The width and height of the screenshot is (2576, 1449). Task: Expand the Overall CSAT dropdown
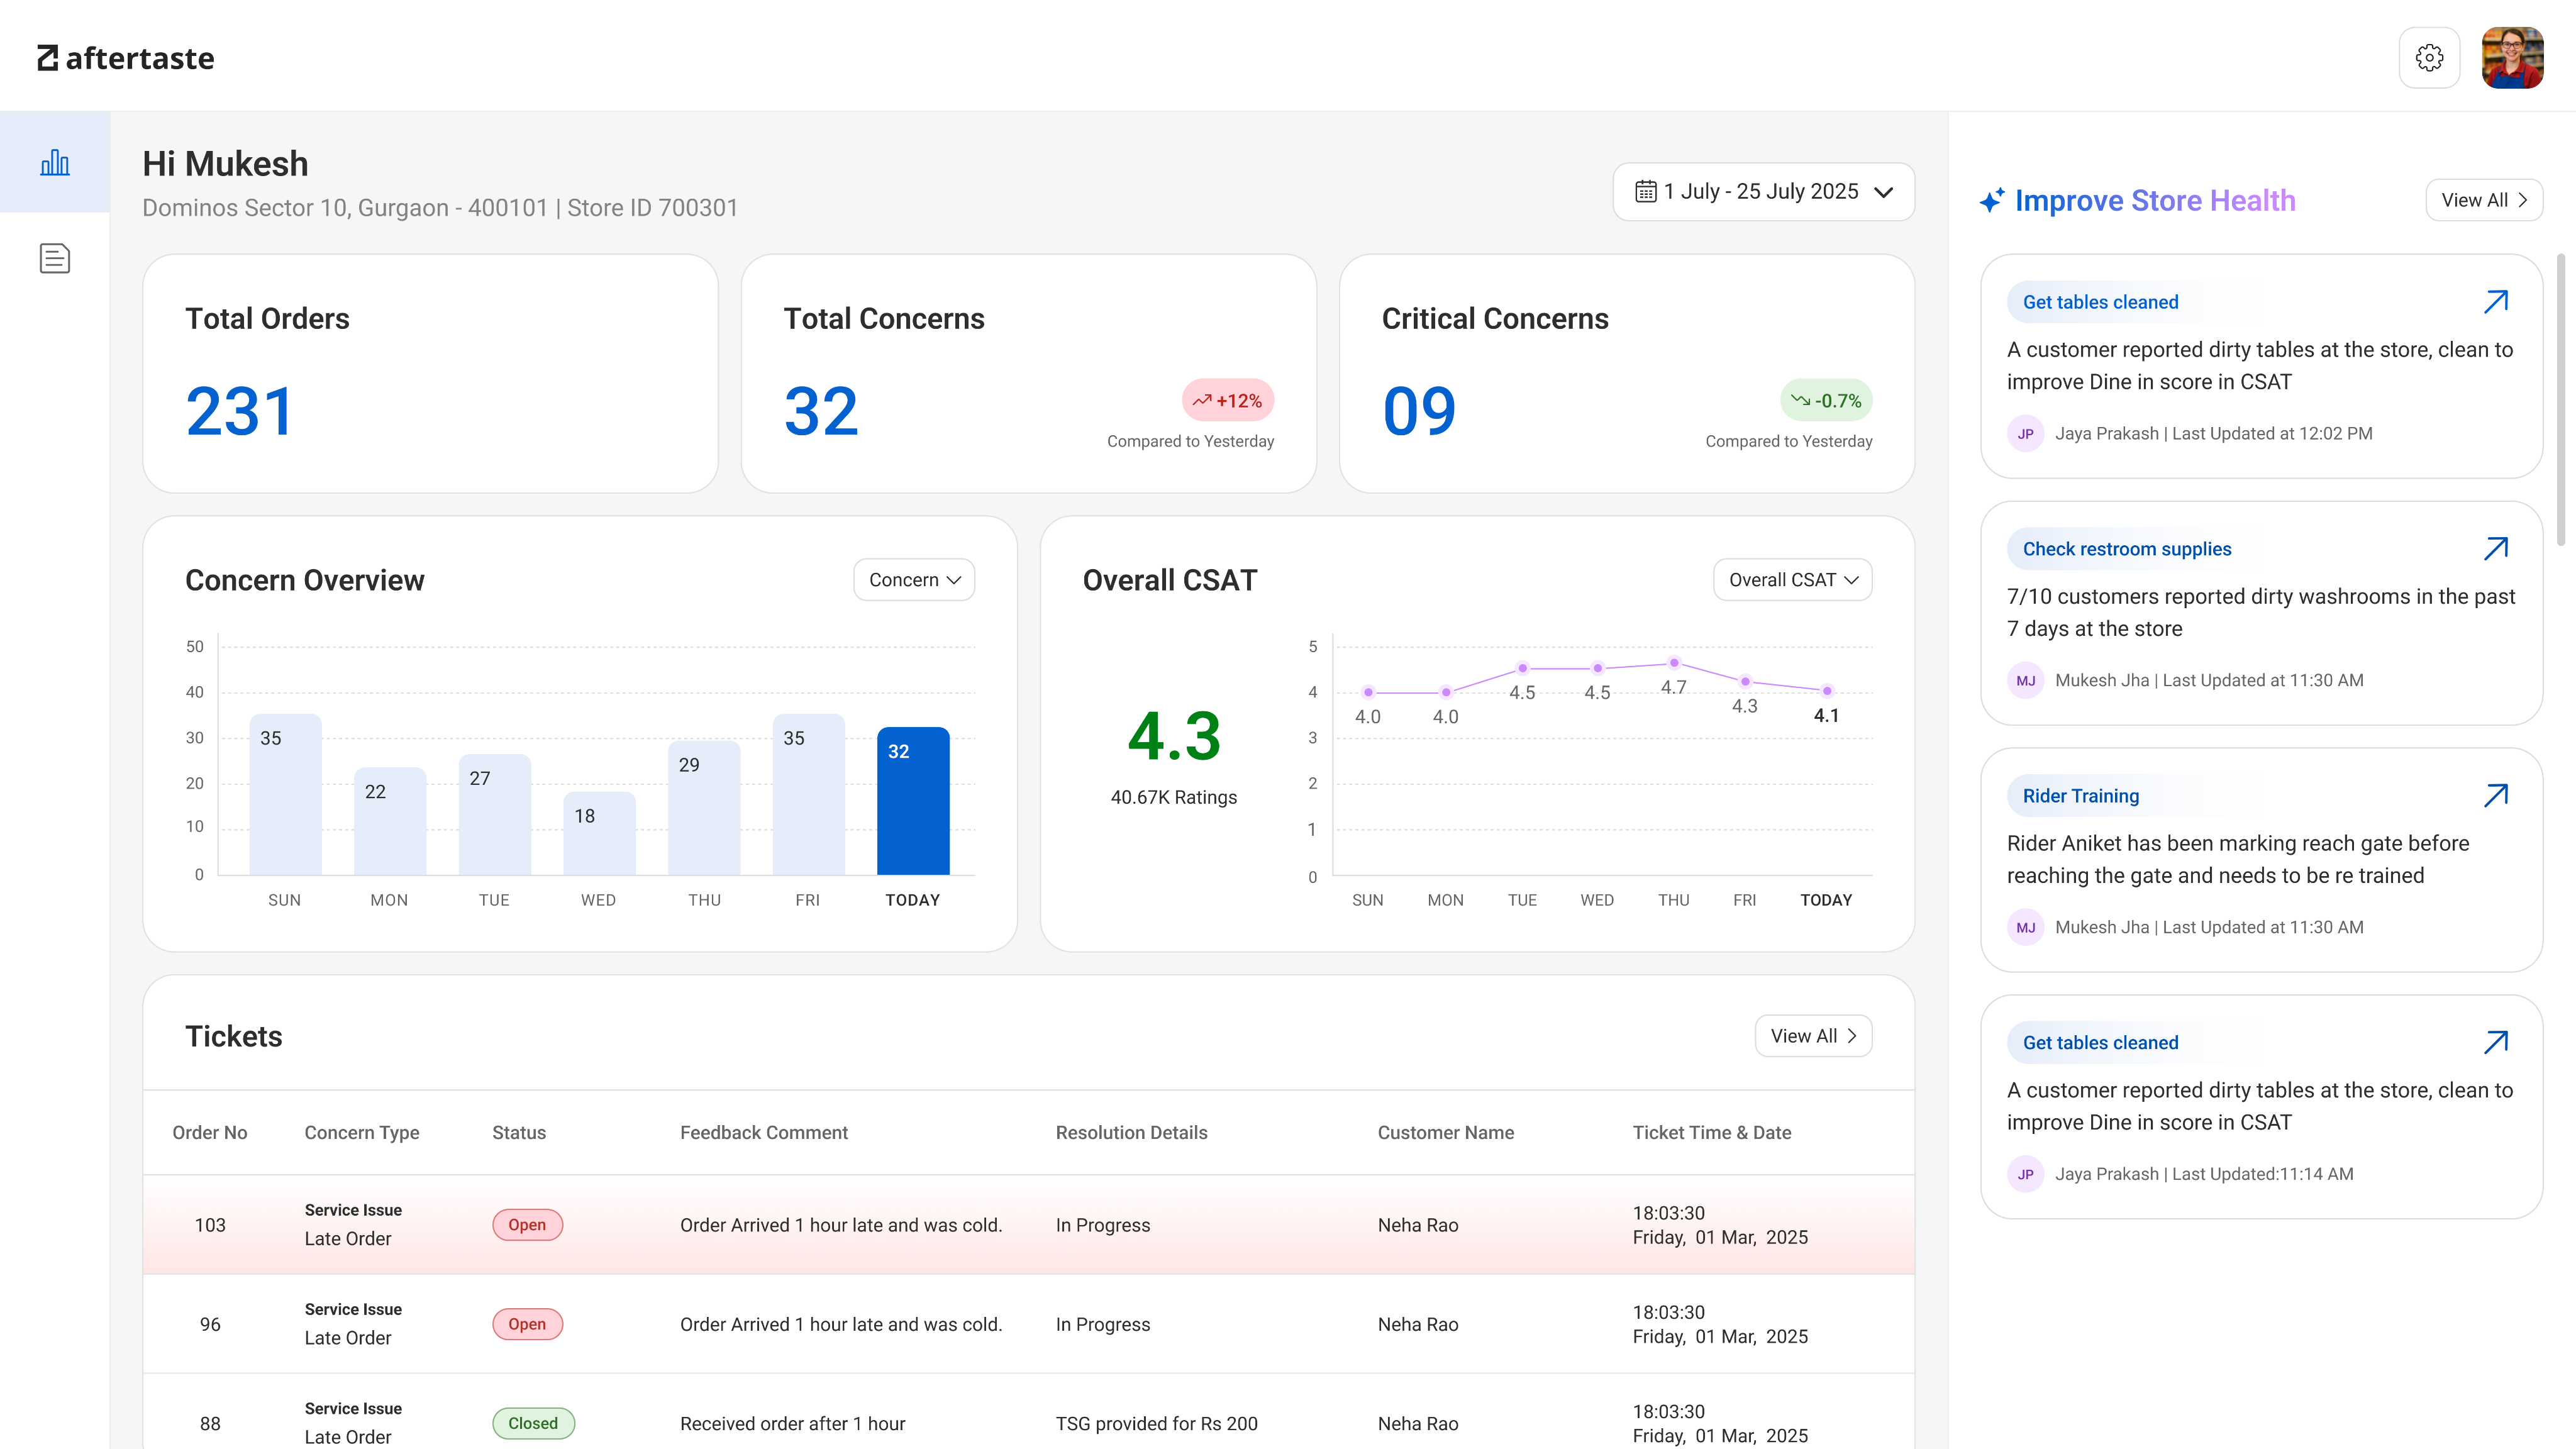pyautogui.click(x=1792, y=580)
